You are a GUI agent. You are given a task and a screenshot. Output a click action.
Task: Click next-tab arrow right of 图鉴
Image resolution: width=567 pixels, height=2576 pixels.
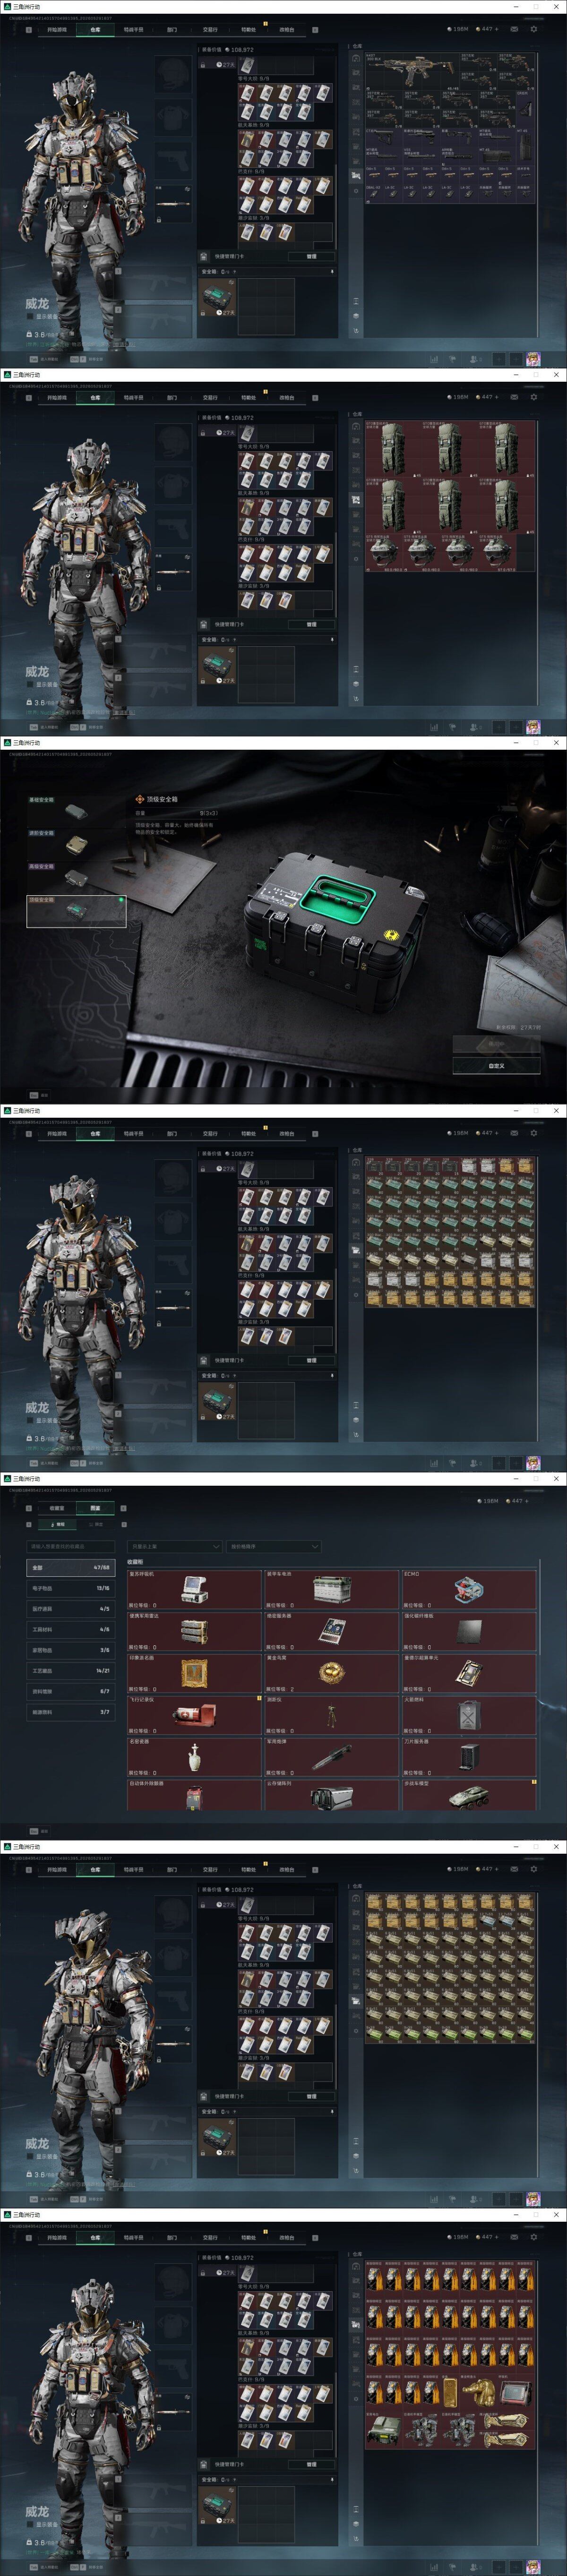pos(123,1508)
